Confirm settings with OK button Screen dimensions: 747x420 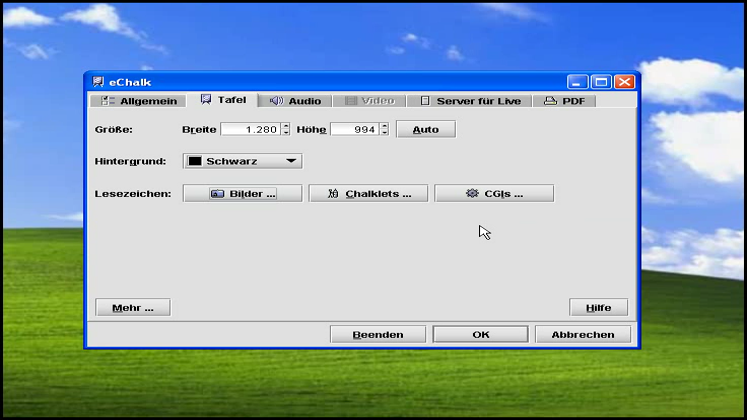(480, 334)
